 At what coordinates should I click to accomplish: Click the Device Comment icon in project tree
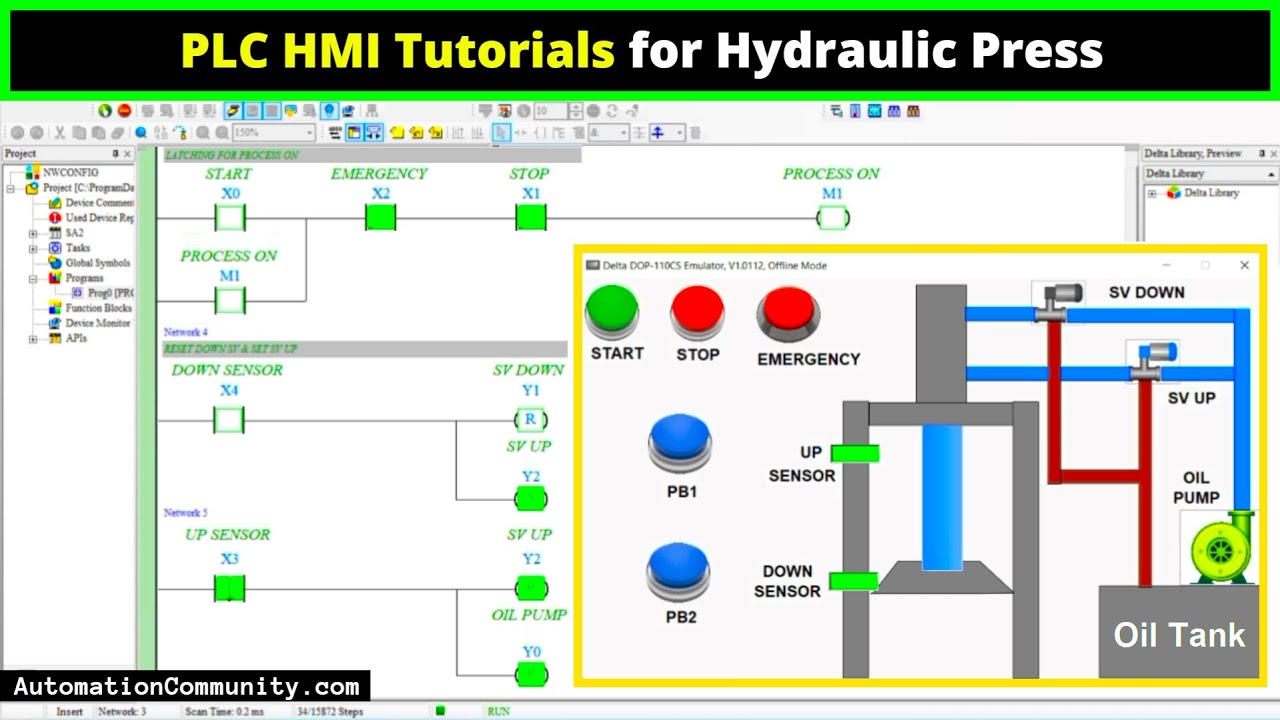tap(56, 203)
